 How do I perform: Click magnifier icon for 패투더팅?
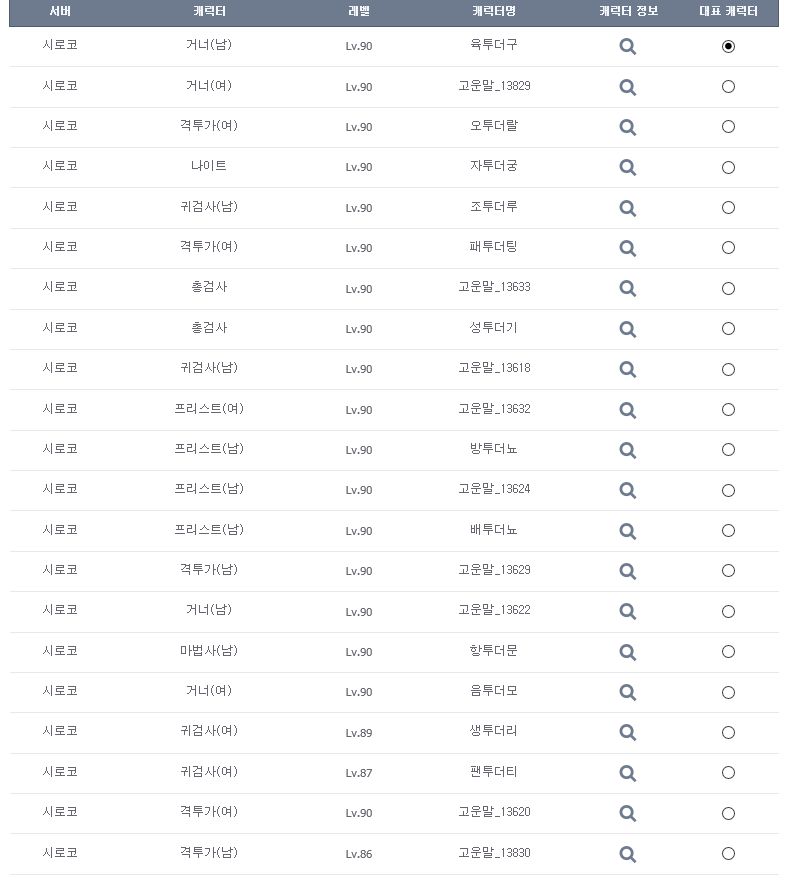[x=627, y=248]
